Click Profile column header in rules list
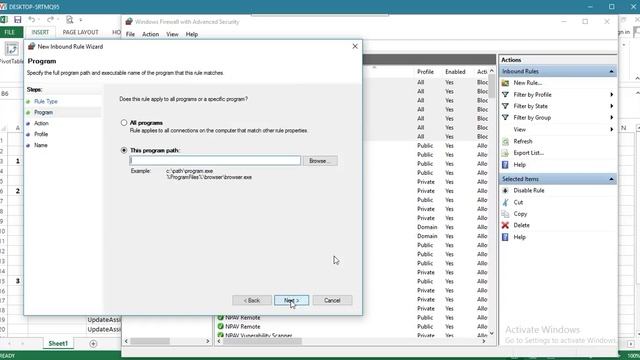 click(425, 72)
